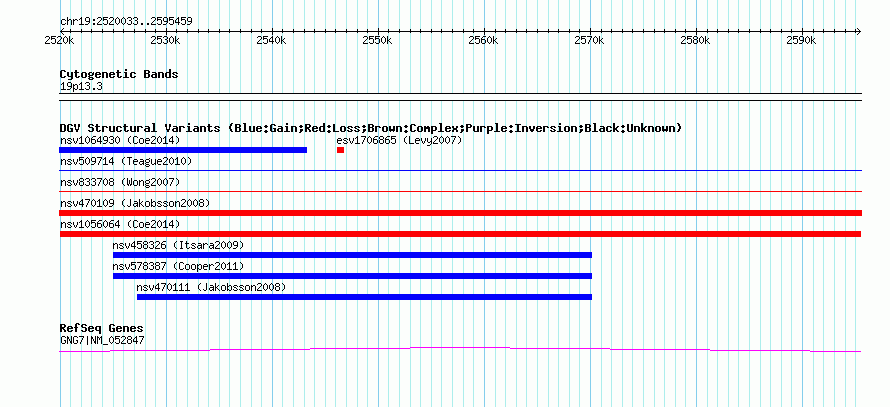
Task: Click the 2540k ruler tick label
Action: point(272,41)
